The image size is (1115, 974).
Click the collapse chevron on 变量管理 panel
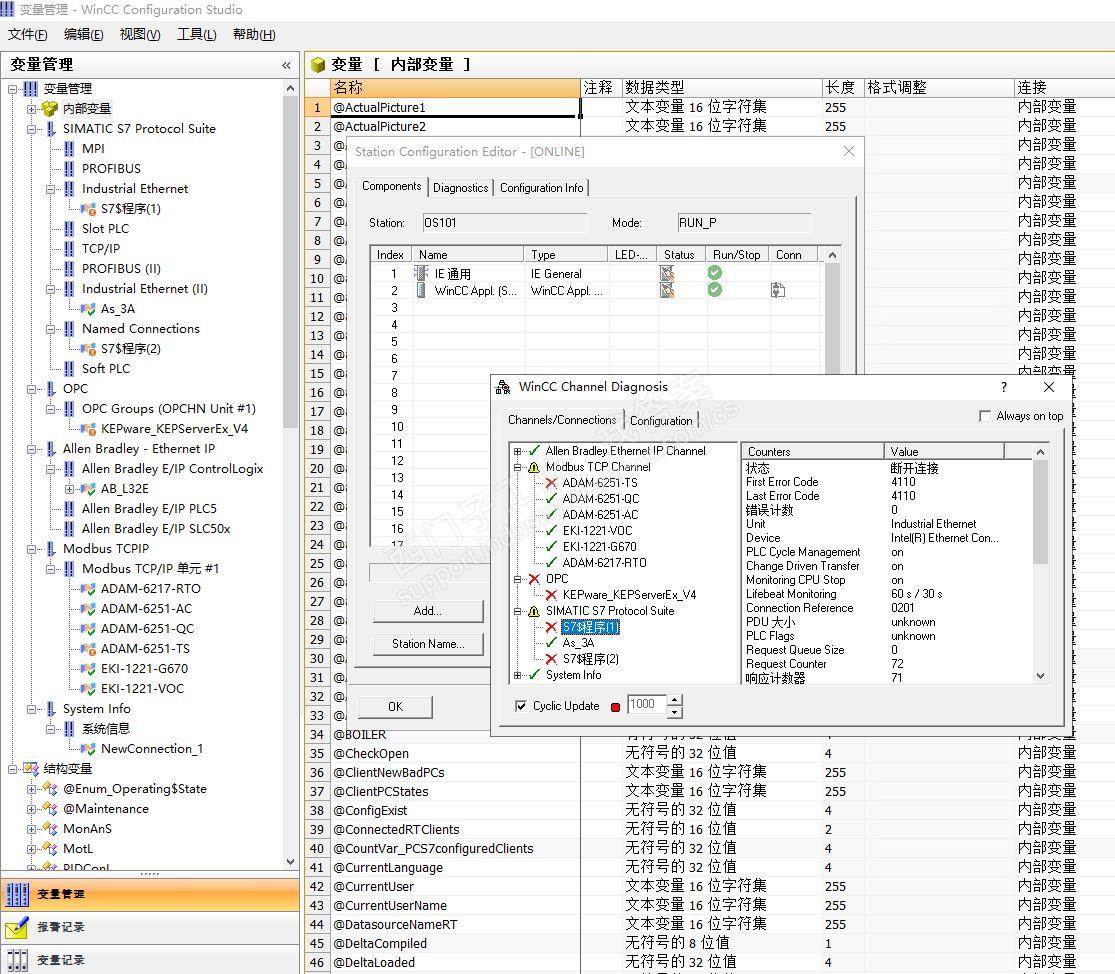pos(287,65)
